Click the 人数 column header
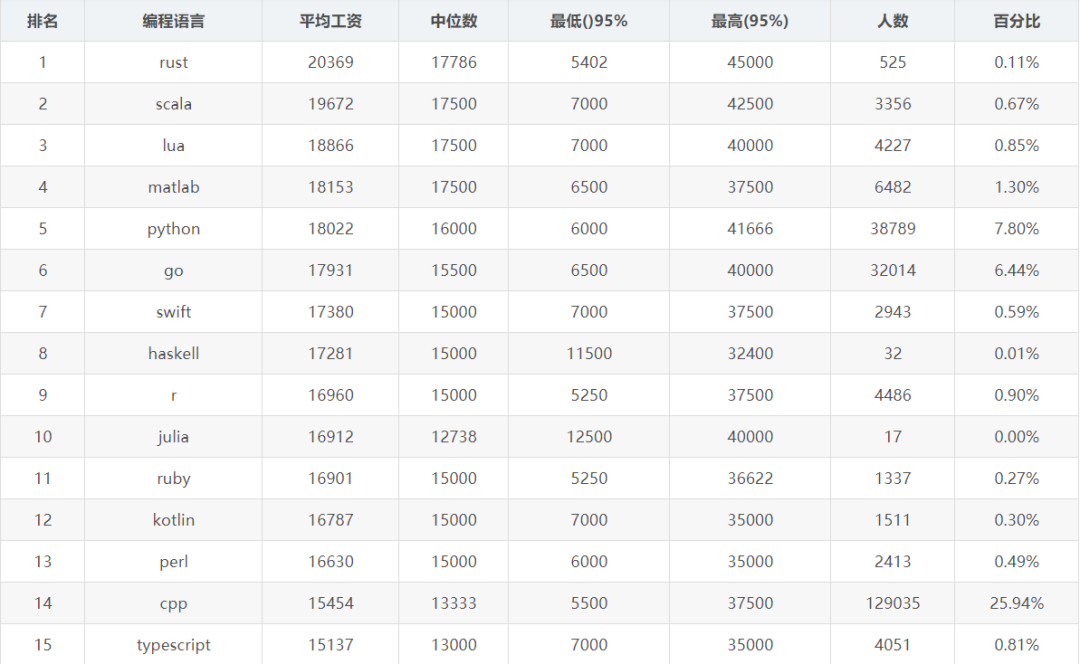This screenshot has height=664, width=1080. tap(893, 21)
